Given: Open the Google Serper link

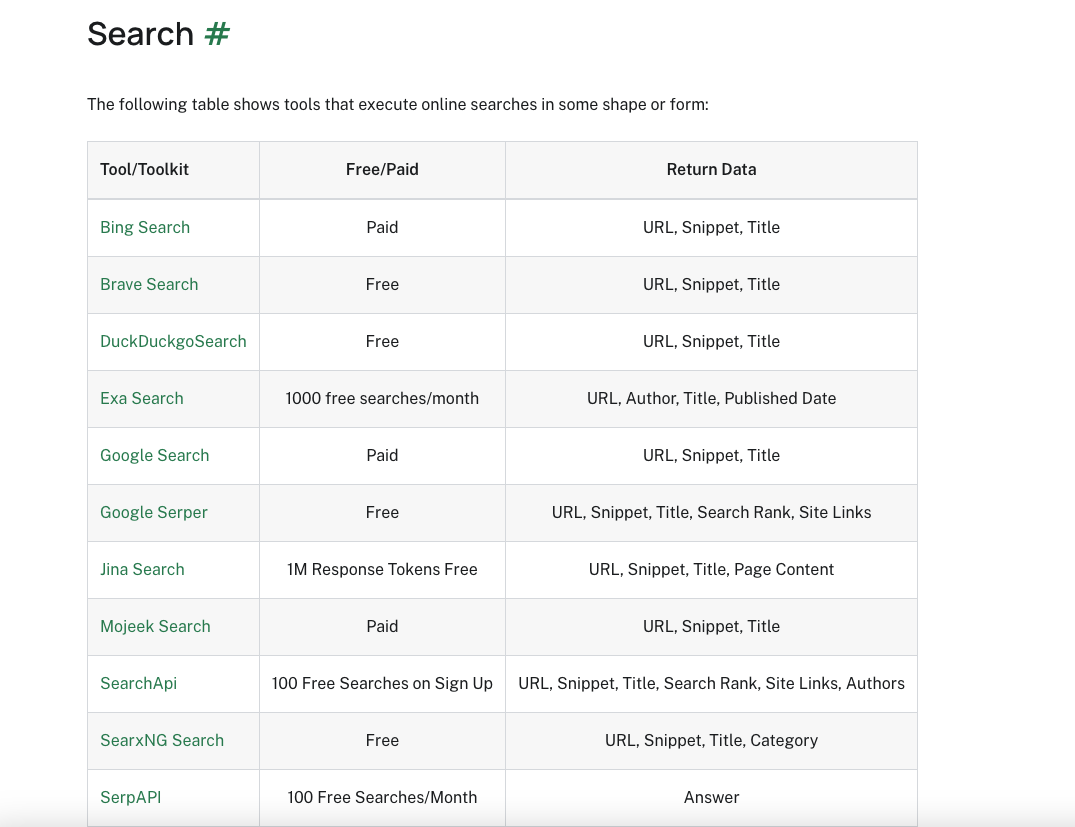Looking at the screenshot, I should (154, 512).
